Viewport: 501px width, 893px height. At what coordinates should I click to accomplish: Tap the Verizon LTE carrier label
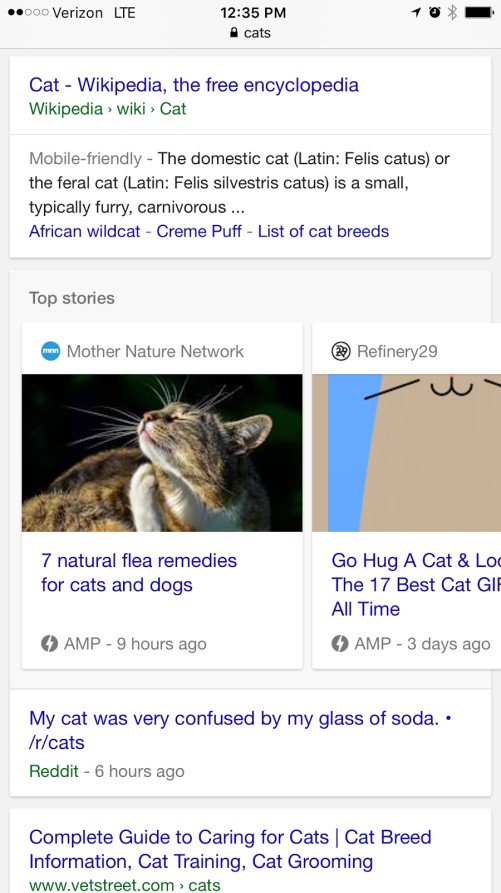tap(94, 12)
